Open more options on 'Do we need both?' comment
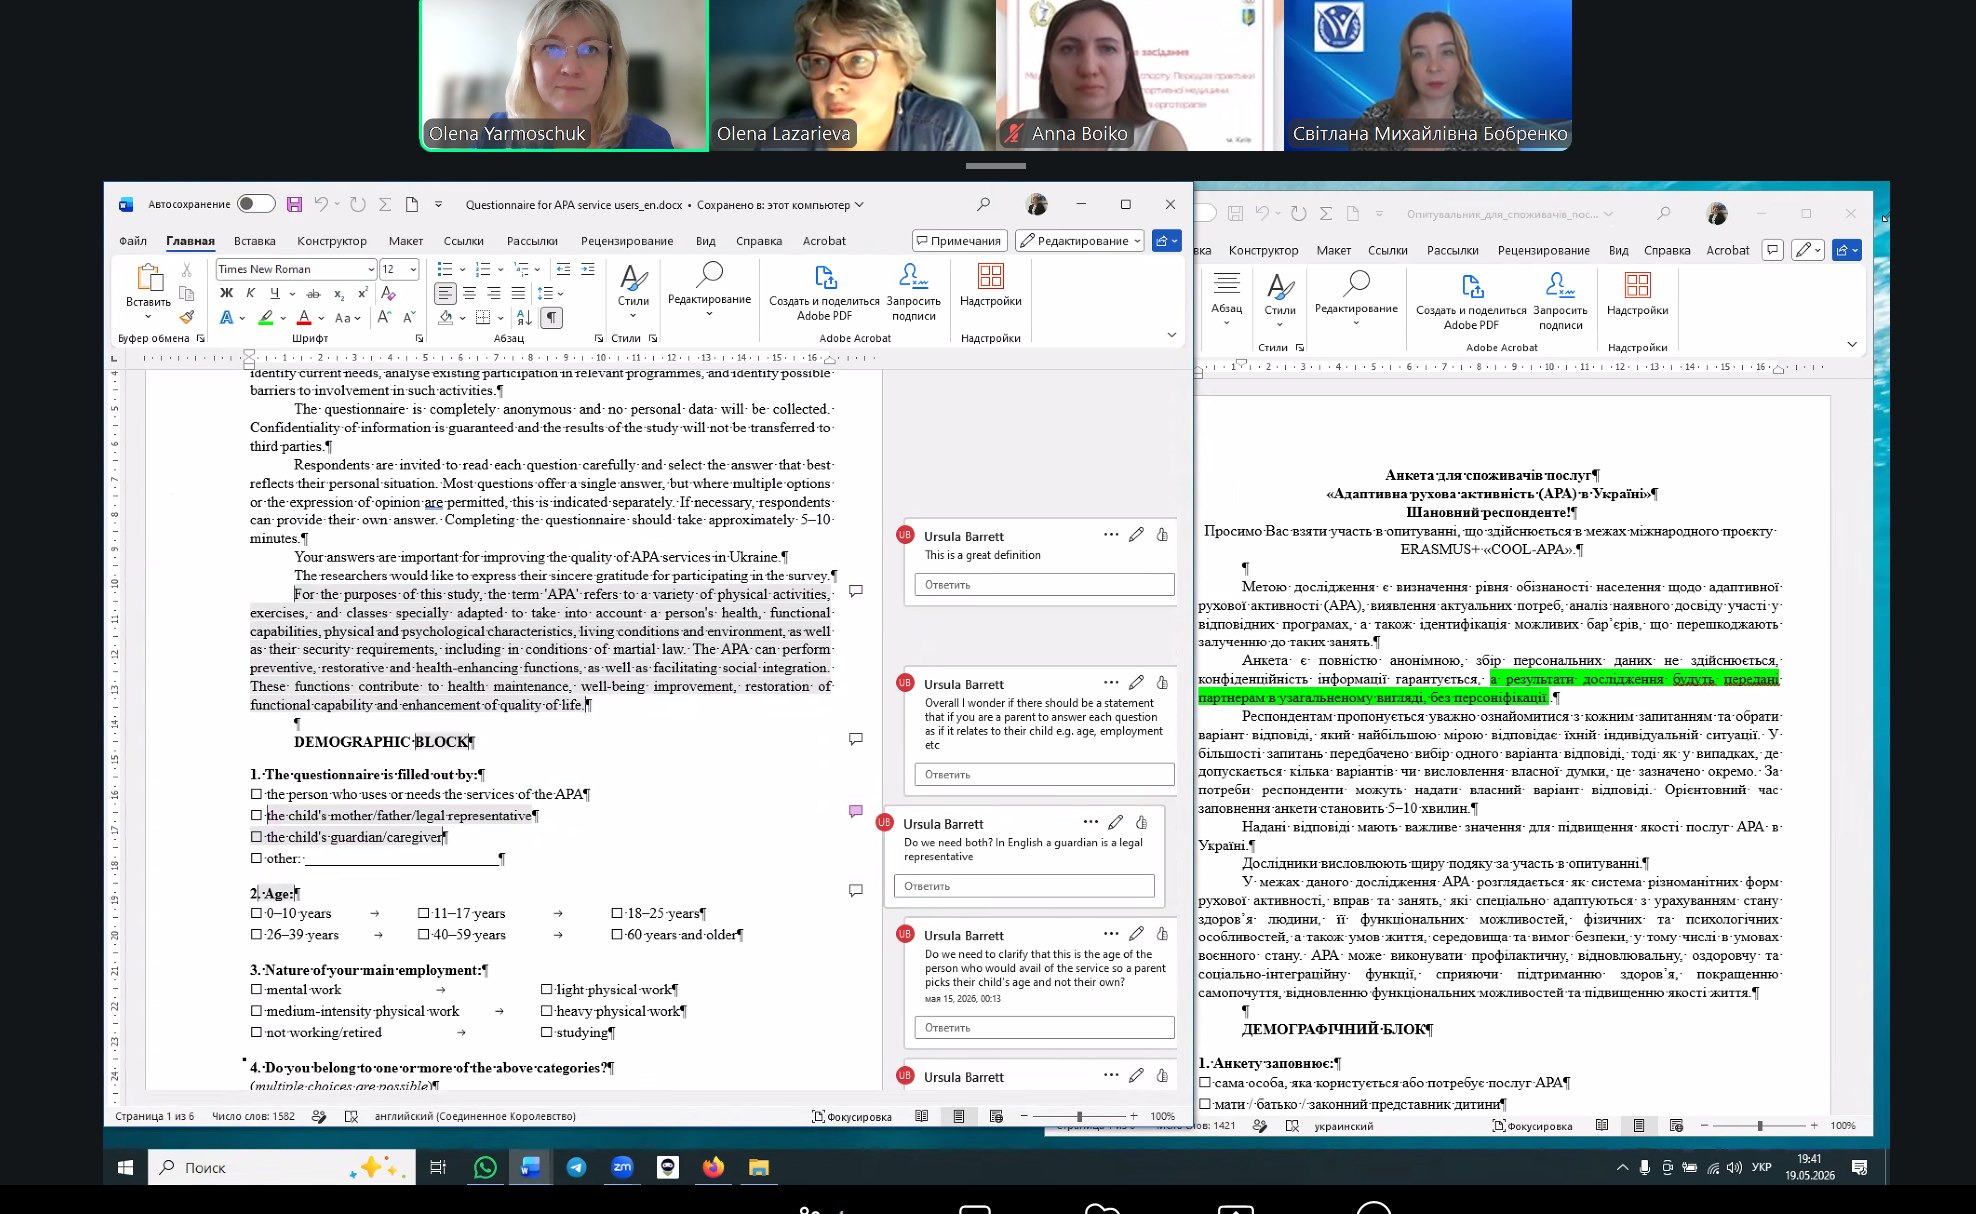 click(1090, 822)
